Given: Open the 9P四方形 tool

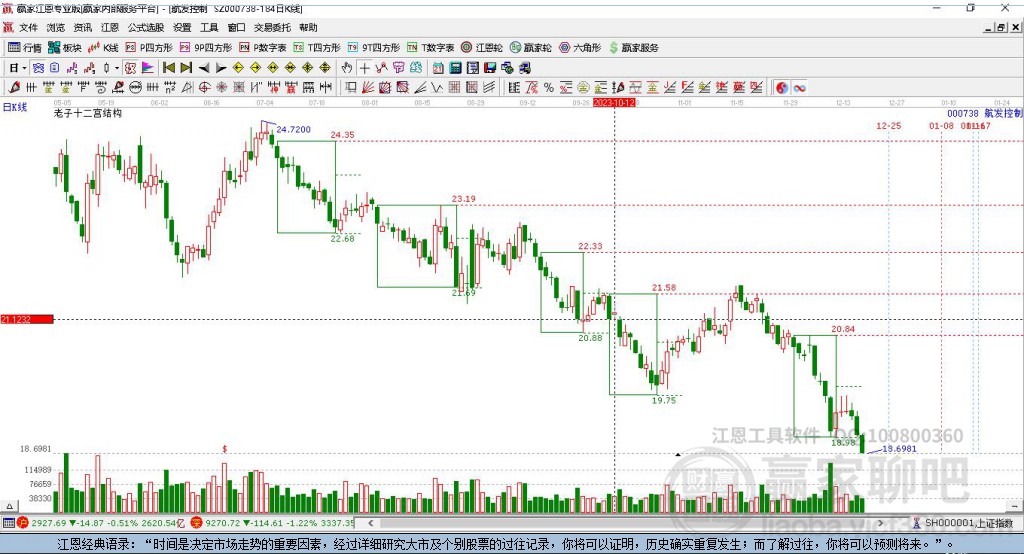Looking at the screenshot, I should coord(206,48).
